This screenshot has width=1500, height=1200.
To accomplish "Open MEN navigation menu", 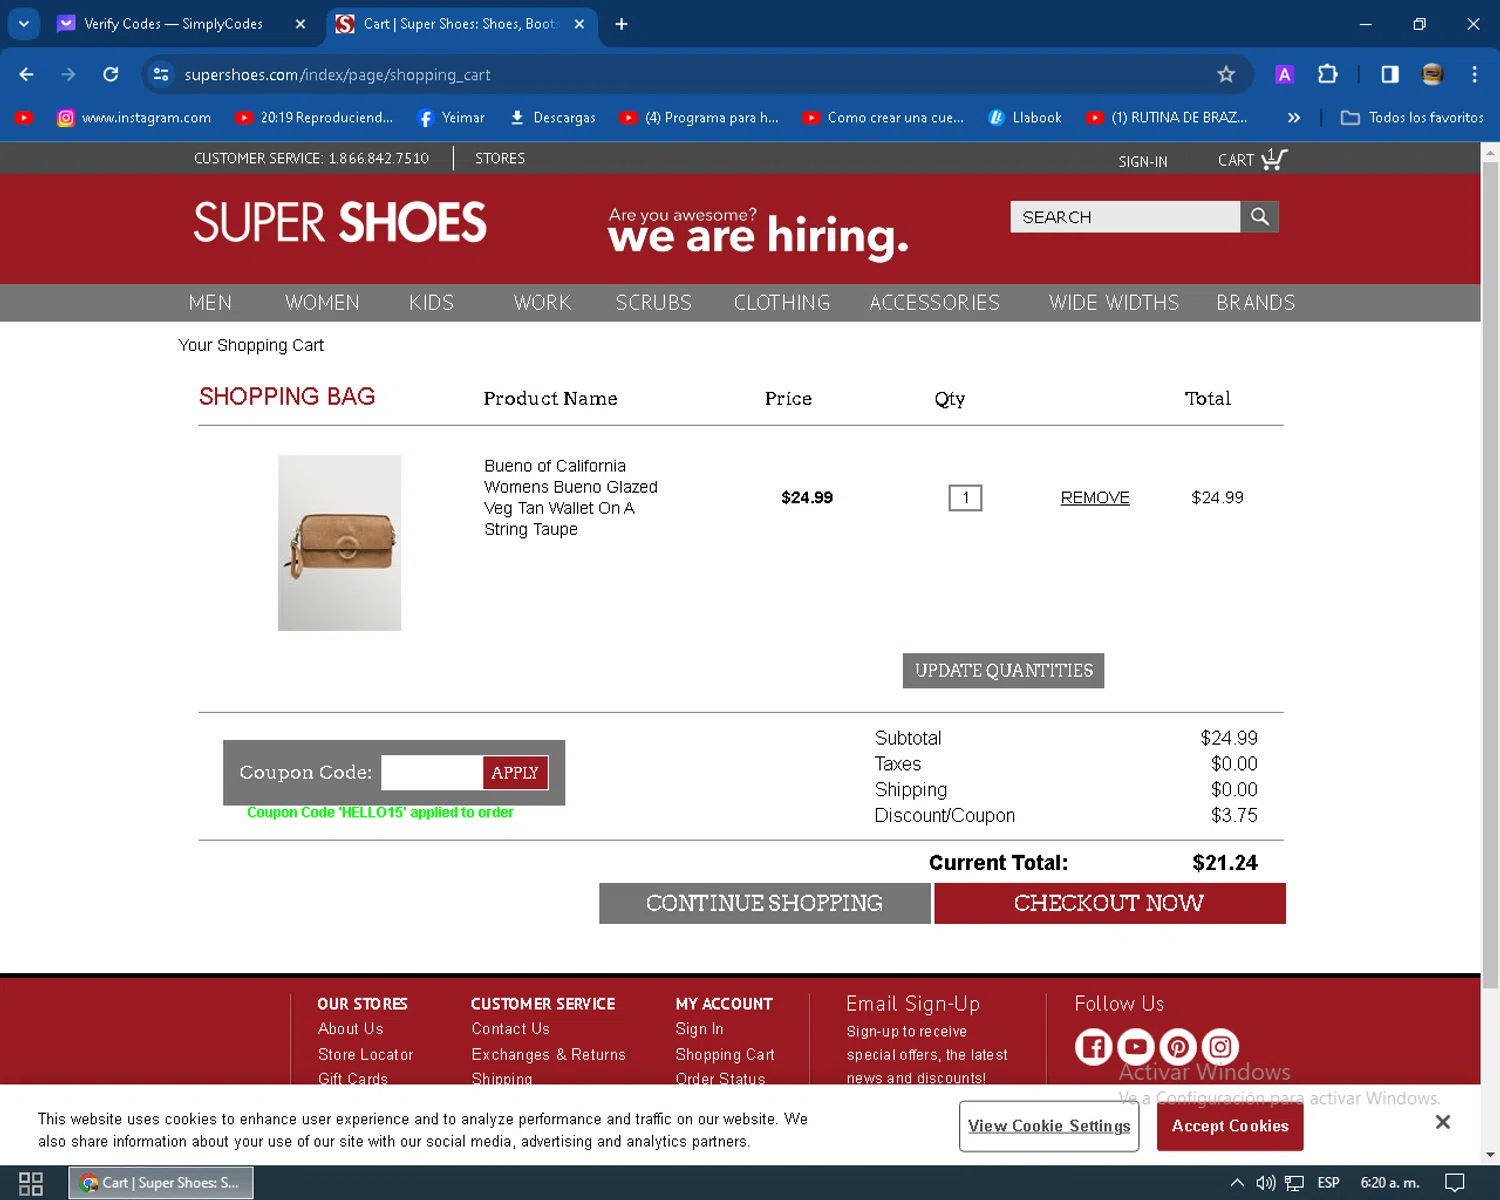I will (x=210, y=303).
